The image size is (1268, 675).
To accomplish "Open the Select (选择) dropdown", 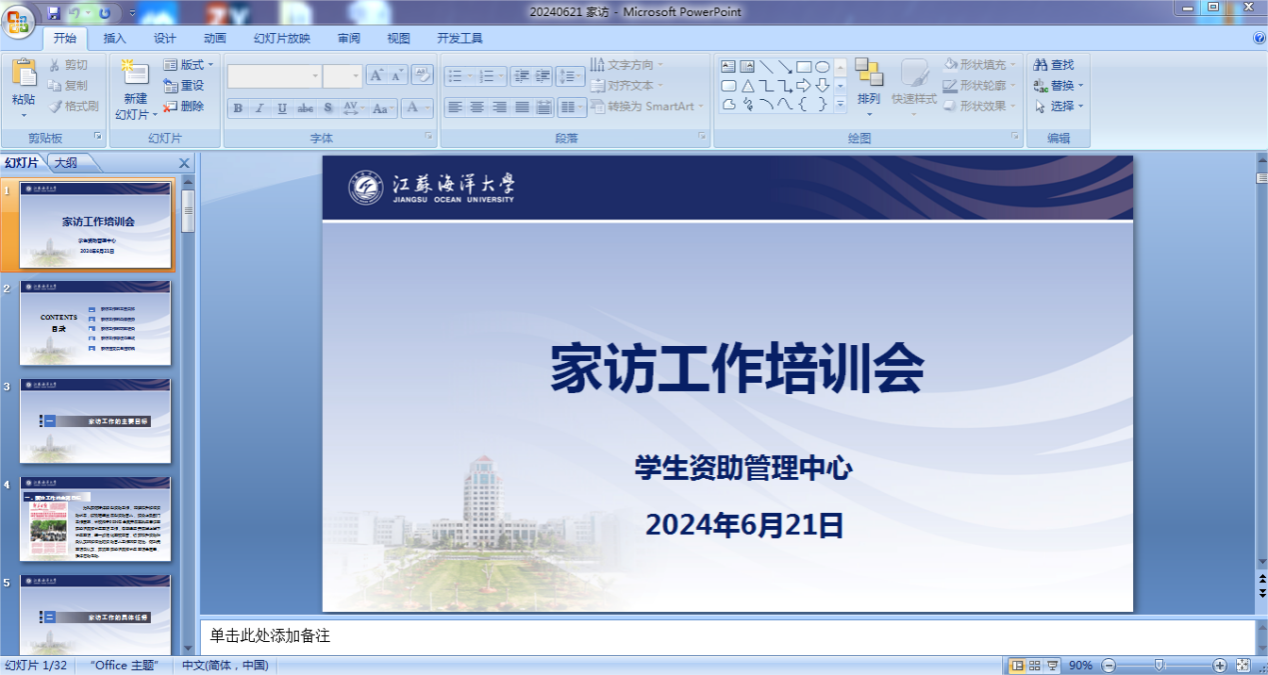I will [x=1060, y=106].
